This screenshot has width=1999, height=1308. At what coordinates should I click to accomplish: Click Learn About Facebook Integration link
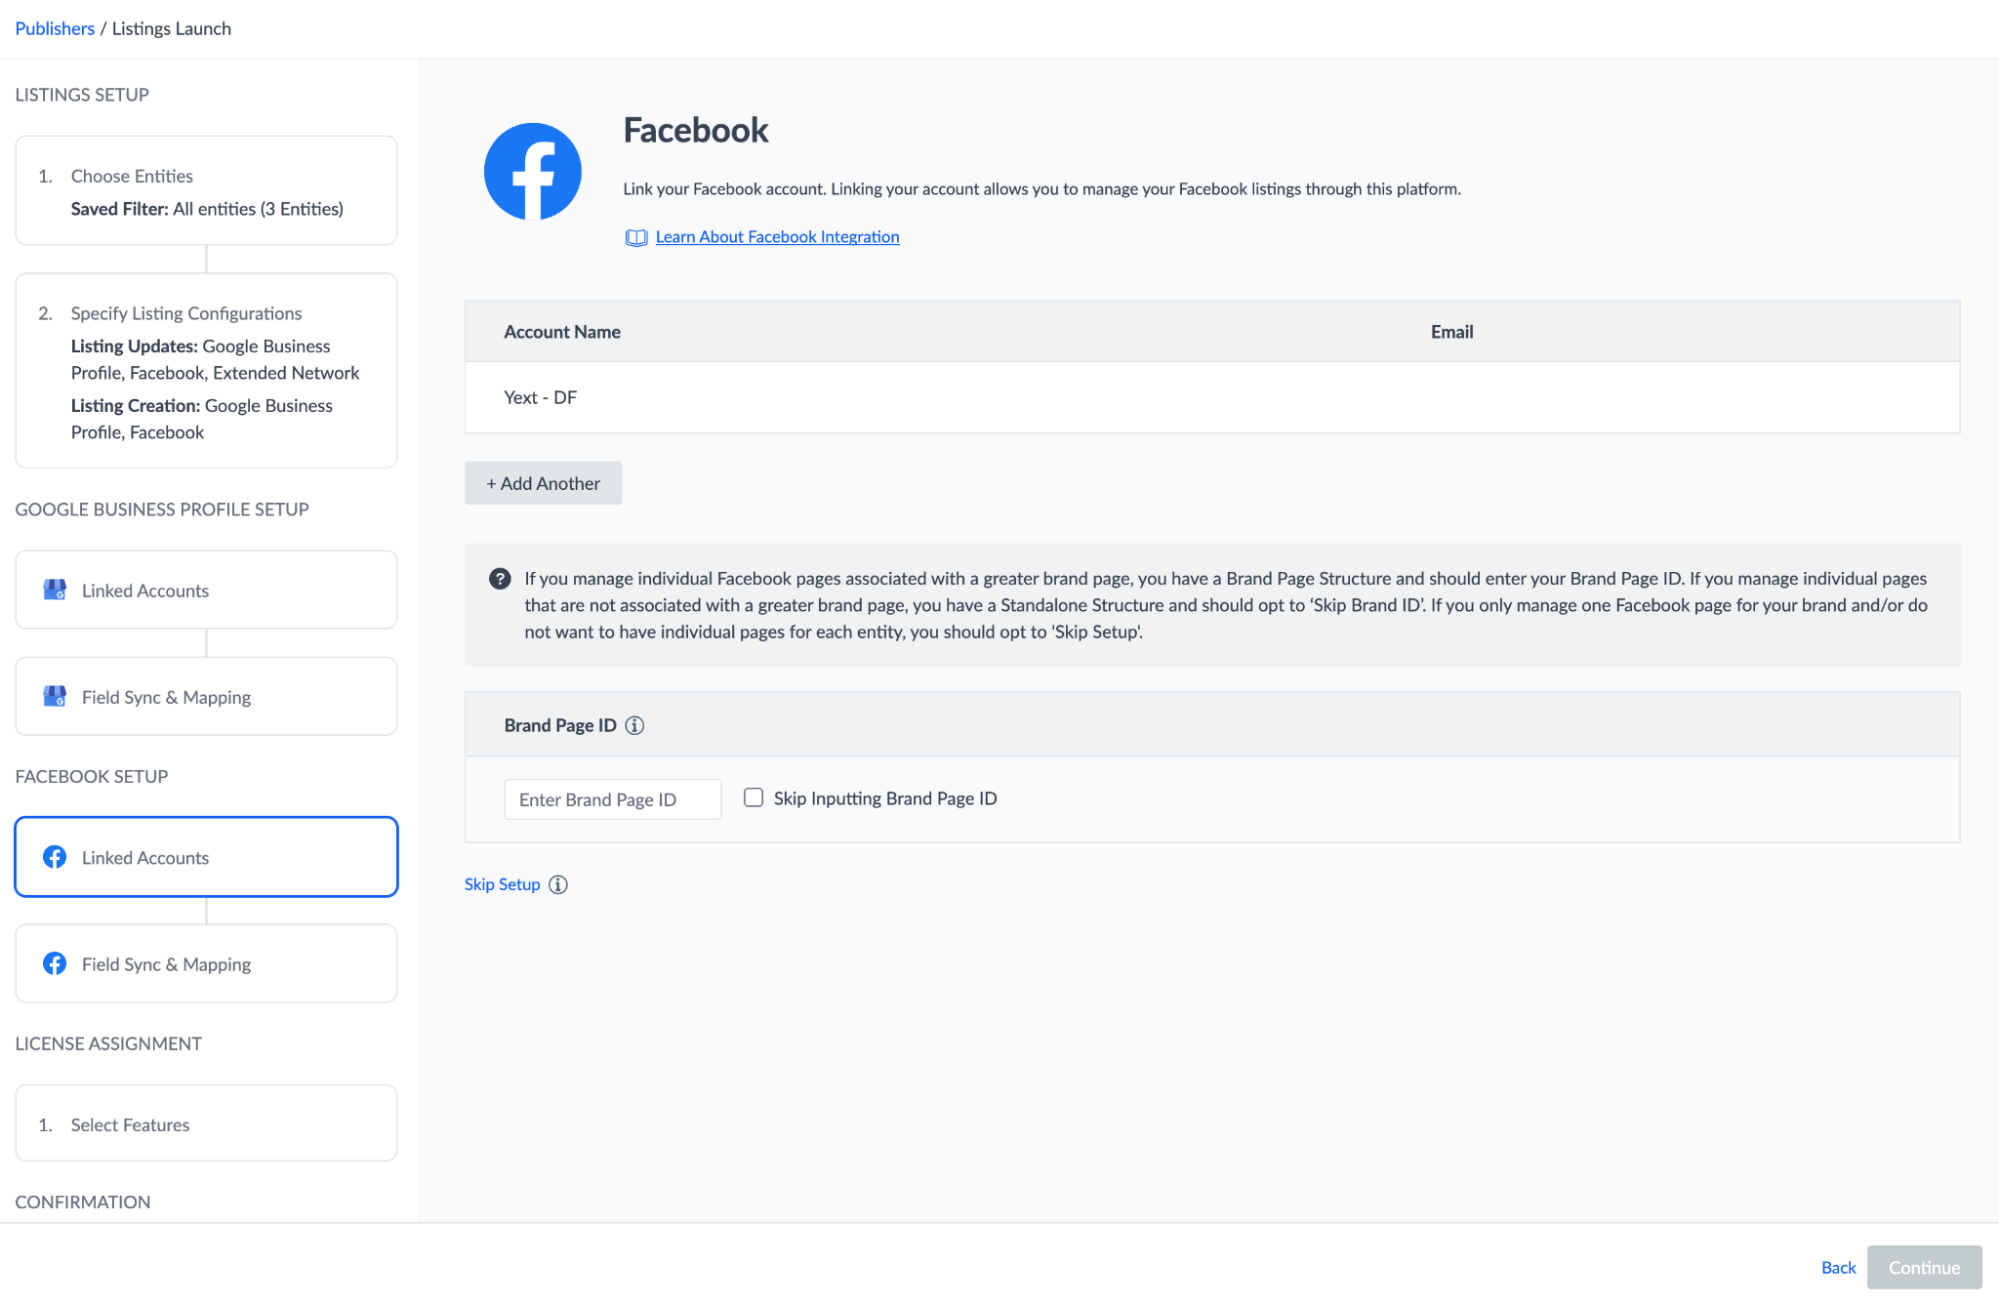click(x=779, y=236)
